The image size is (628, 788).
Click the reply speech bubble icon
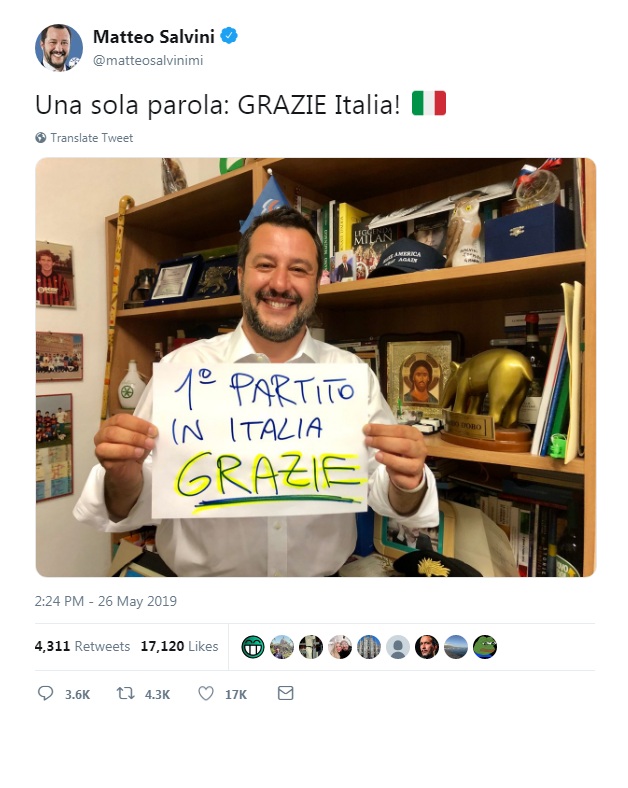click(45, 694)
